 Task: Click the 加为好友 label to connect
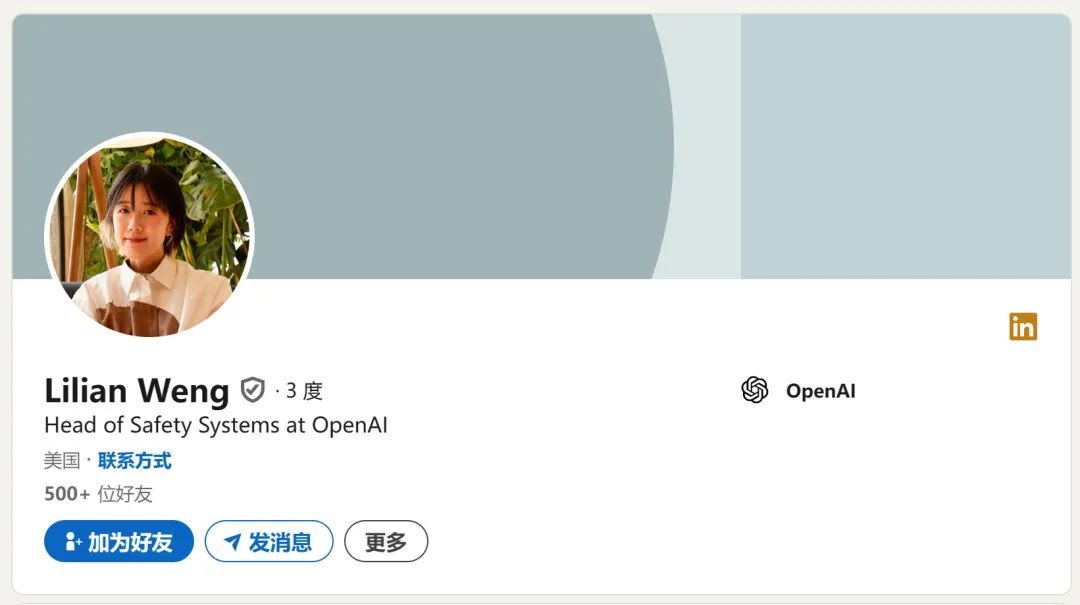(130, 542)
